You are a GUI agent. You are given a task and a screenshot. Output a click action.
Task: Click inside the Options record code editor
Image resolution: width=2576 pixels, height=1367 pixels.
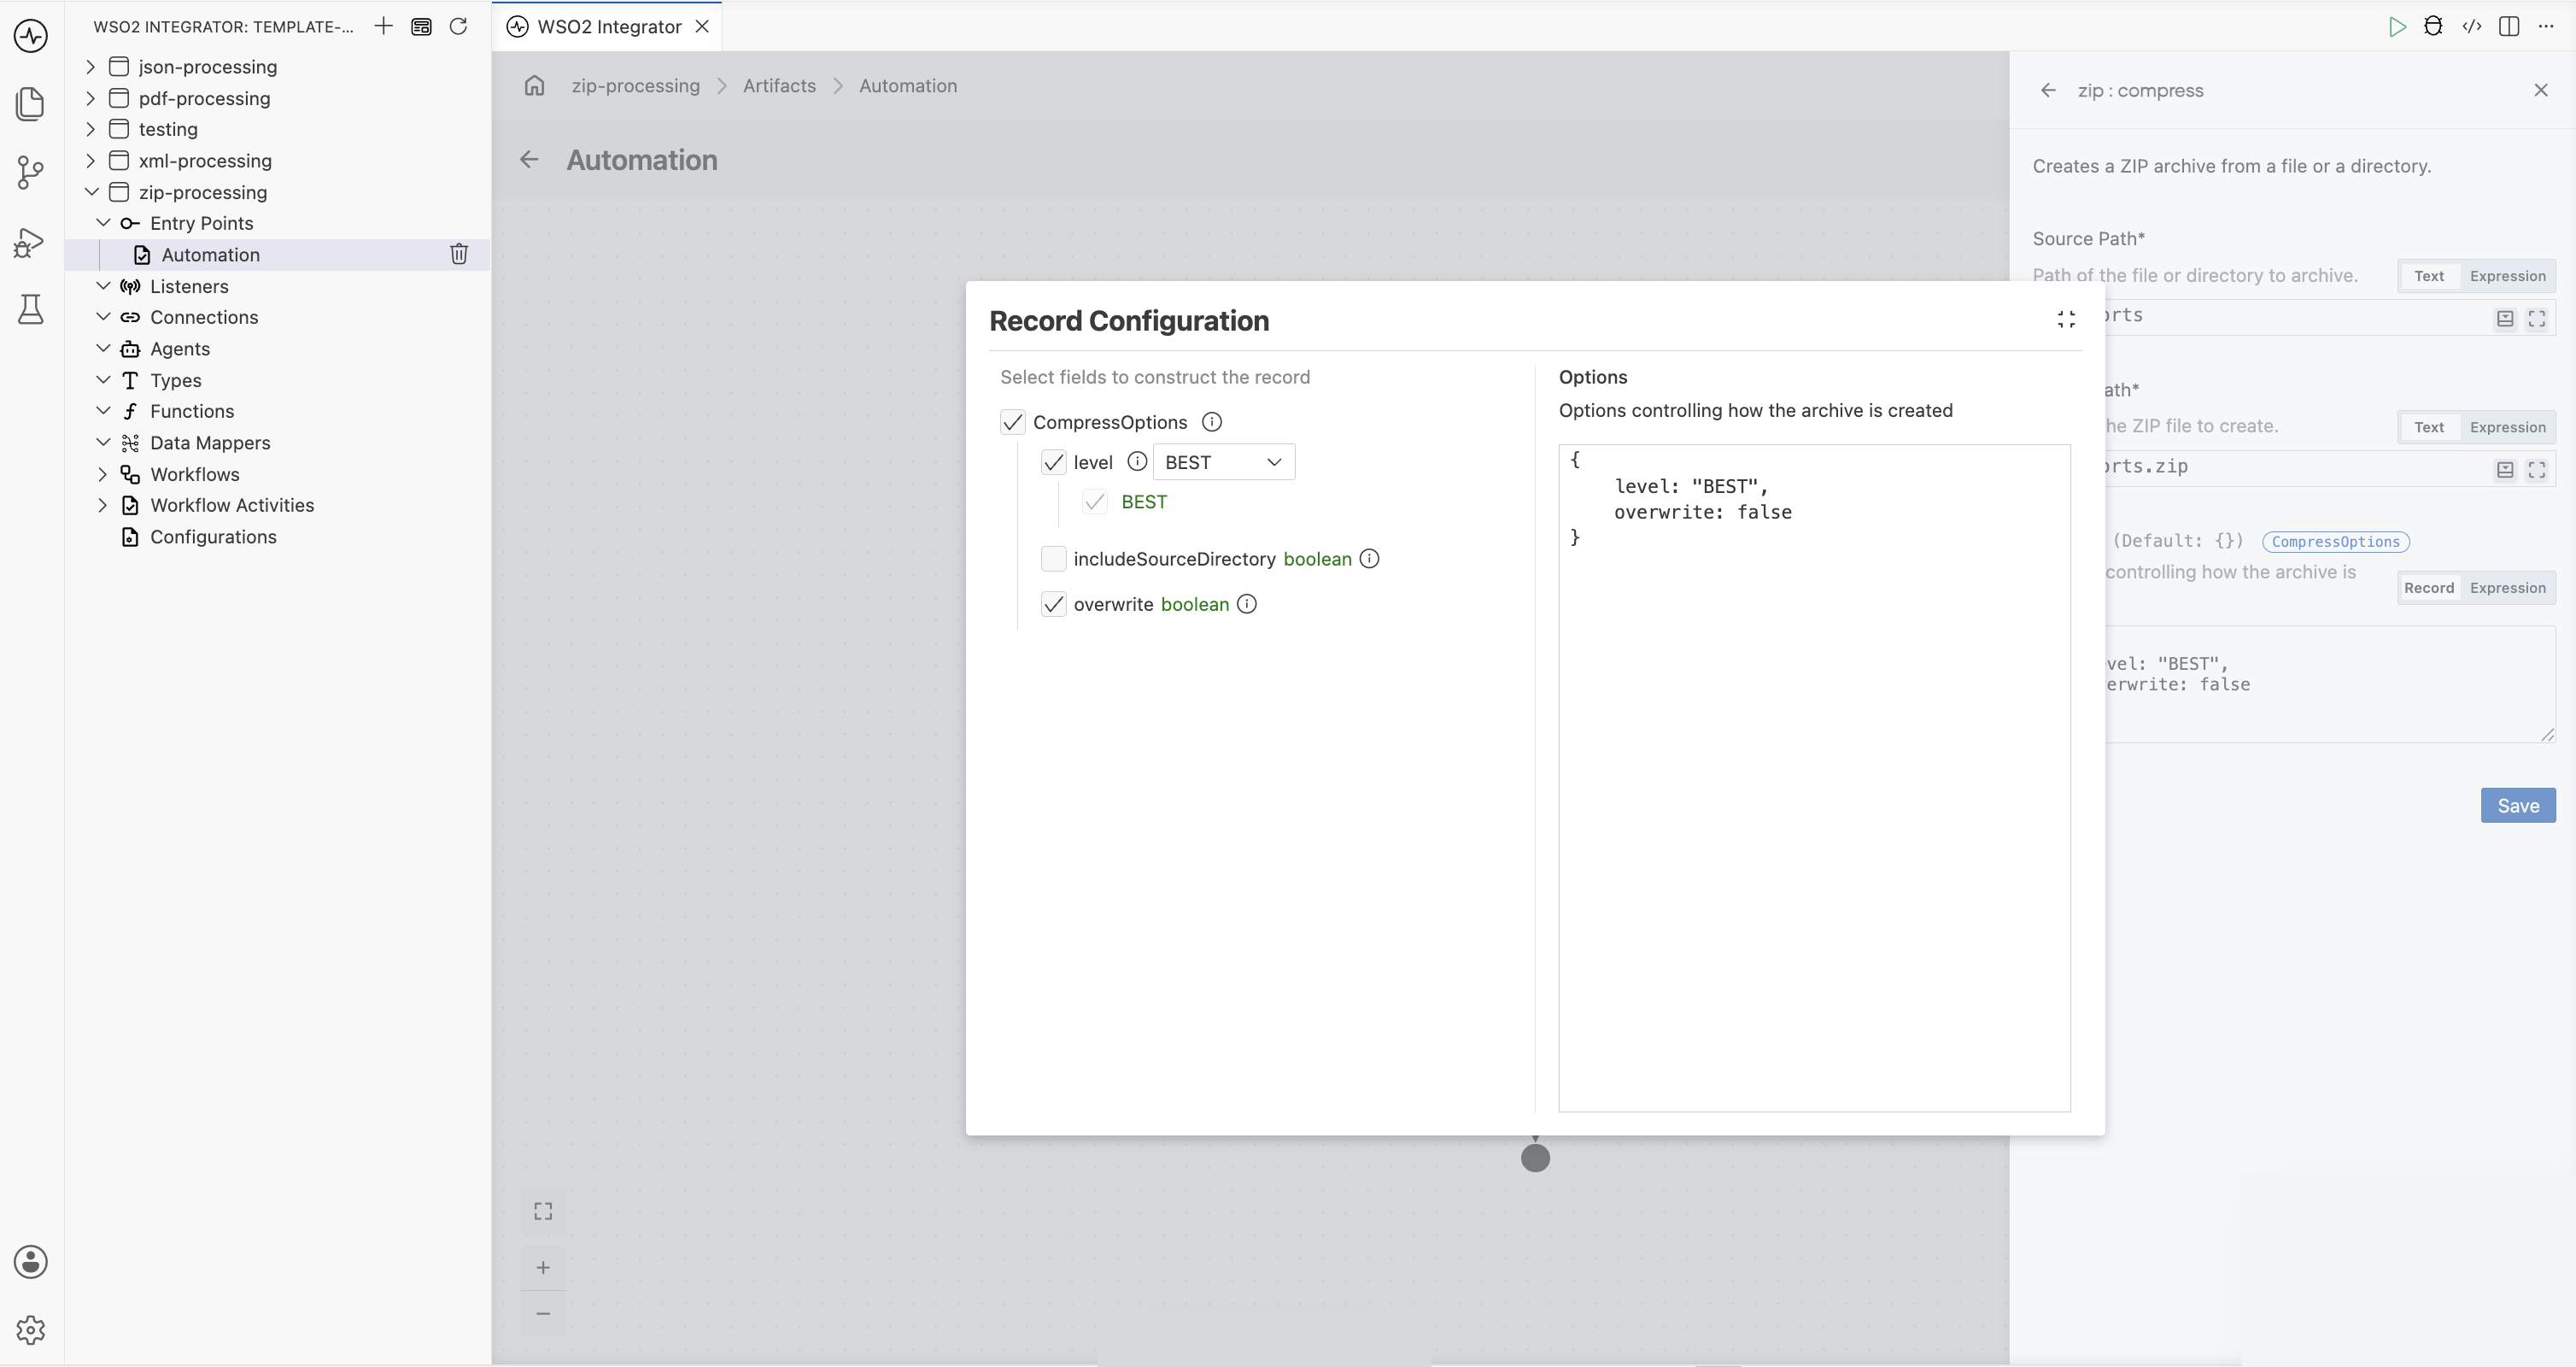pos(1814,778)
